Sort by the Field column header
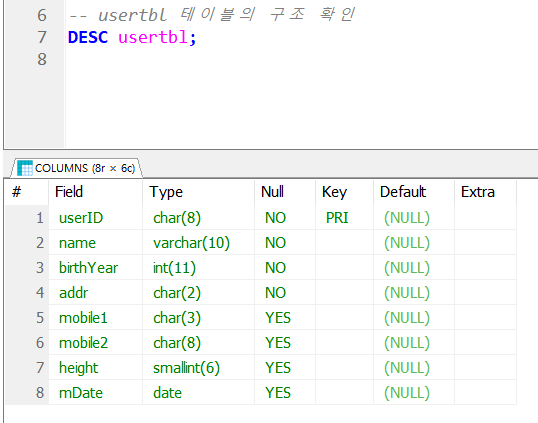 pyautogui.click(x=95, y=192)
